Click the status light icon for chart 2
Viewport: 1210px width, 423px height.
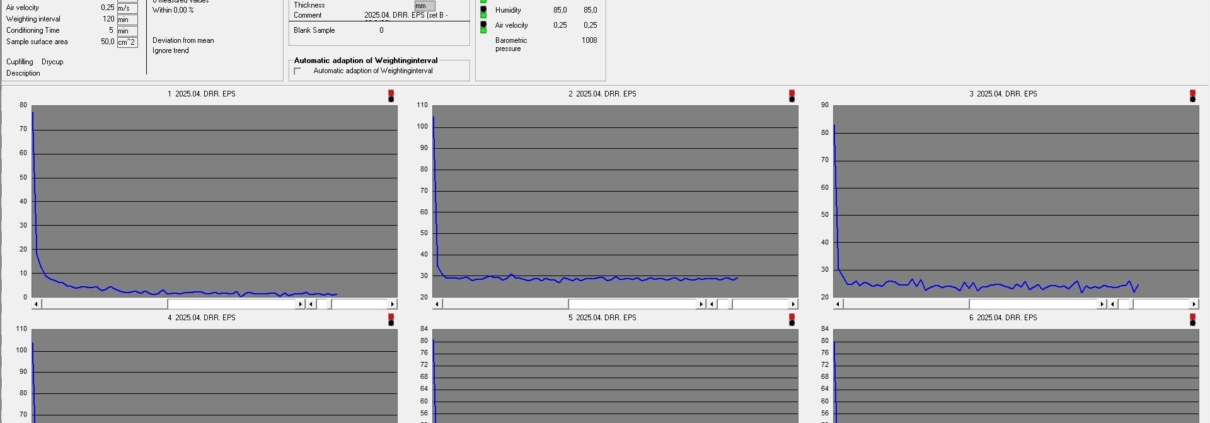pyautogui.click(x=791, y=96)
